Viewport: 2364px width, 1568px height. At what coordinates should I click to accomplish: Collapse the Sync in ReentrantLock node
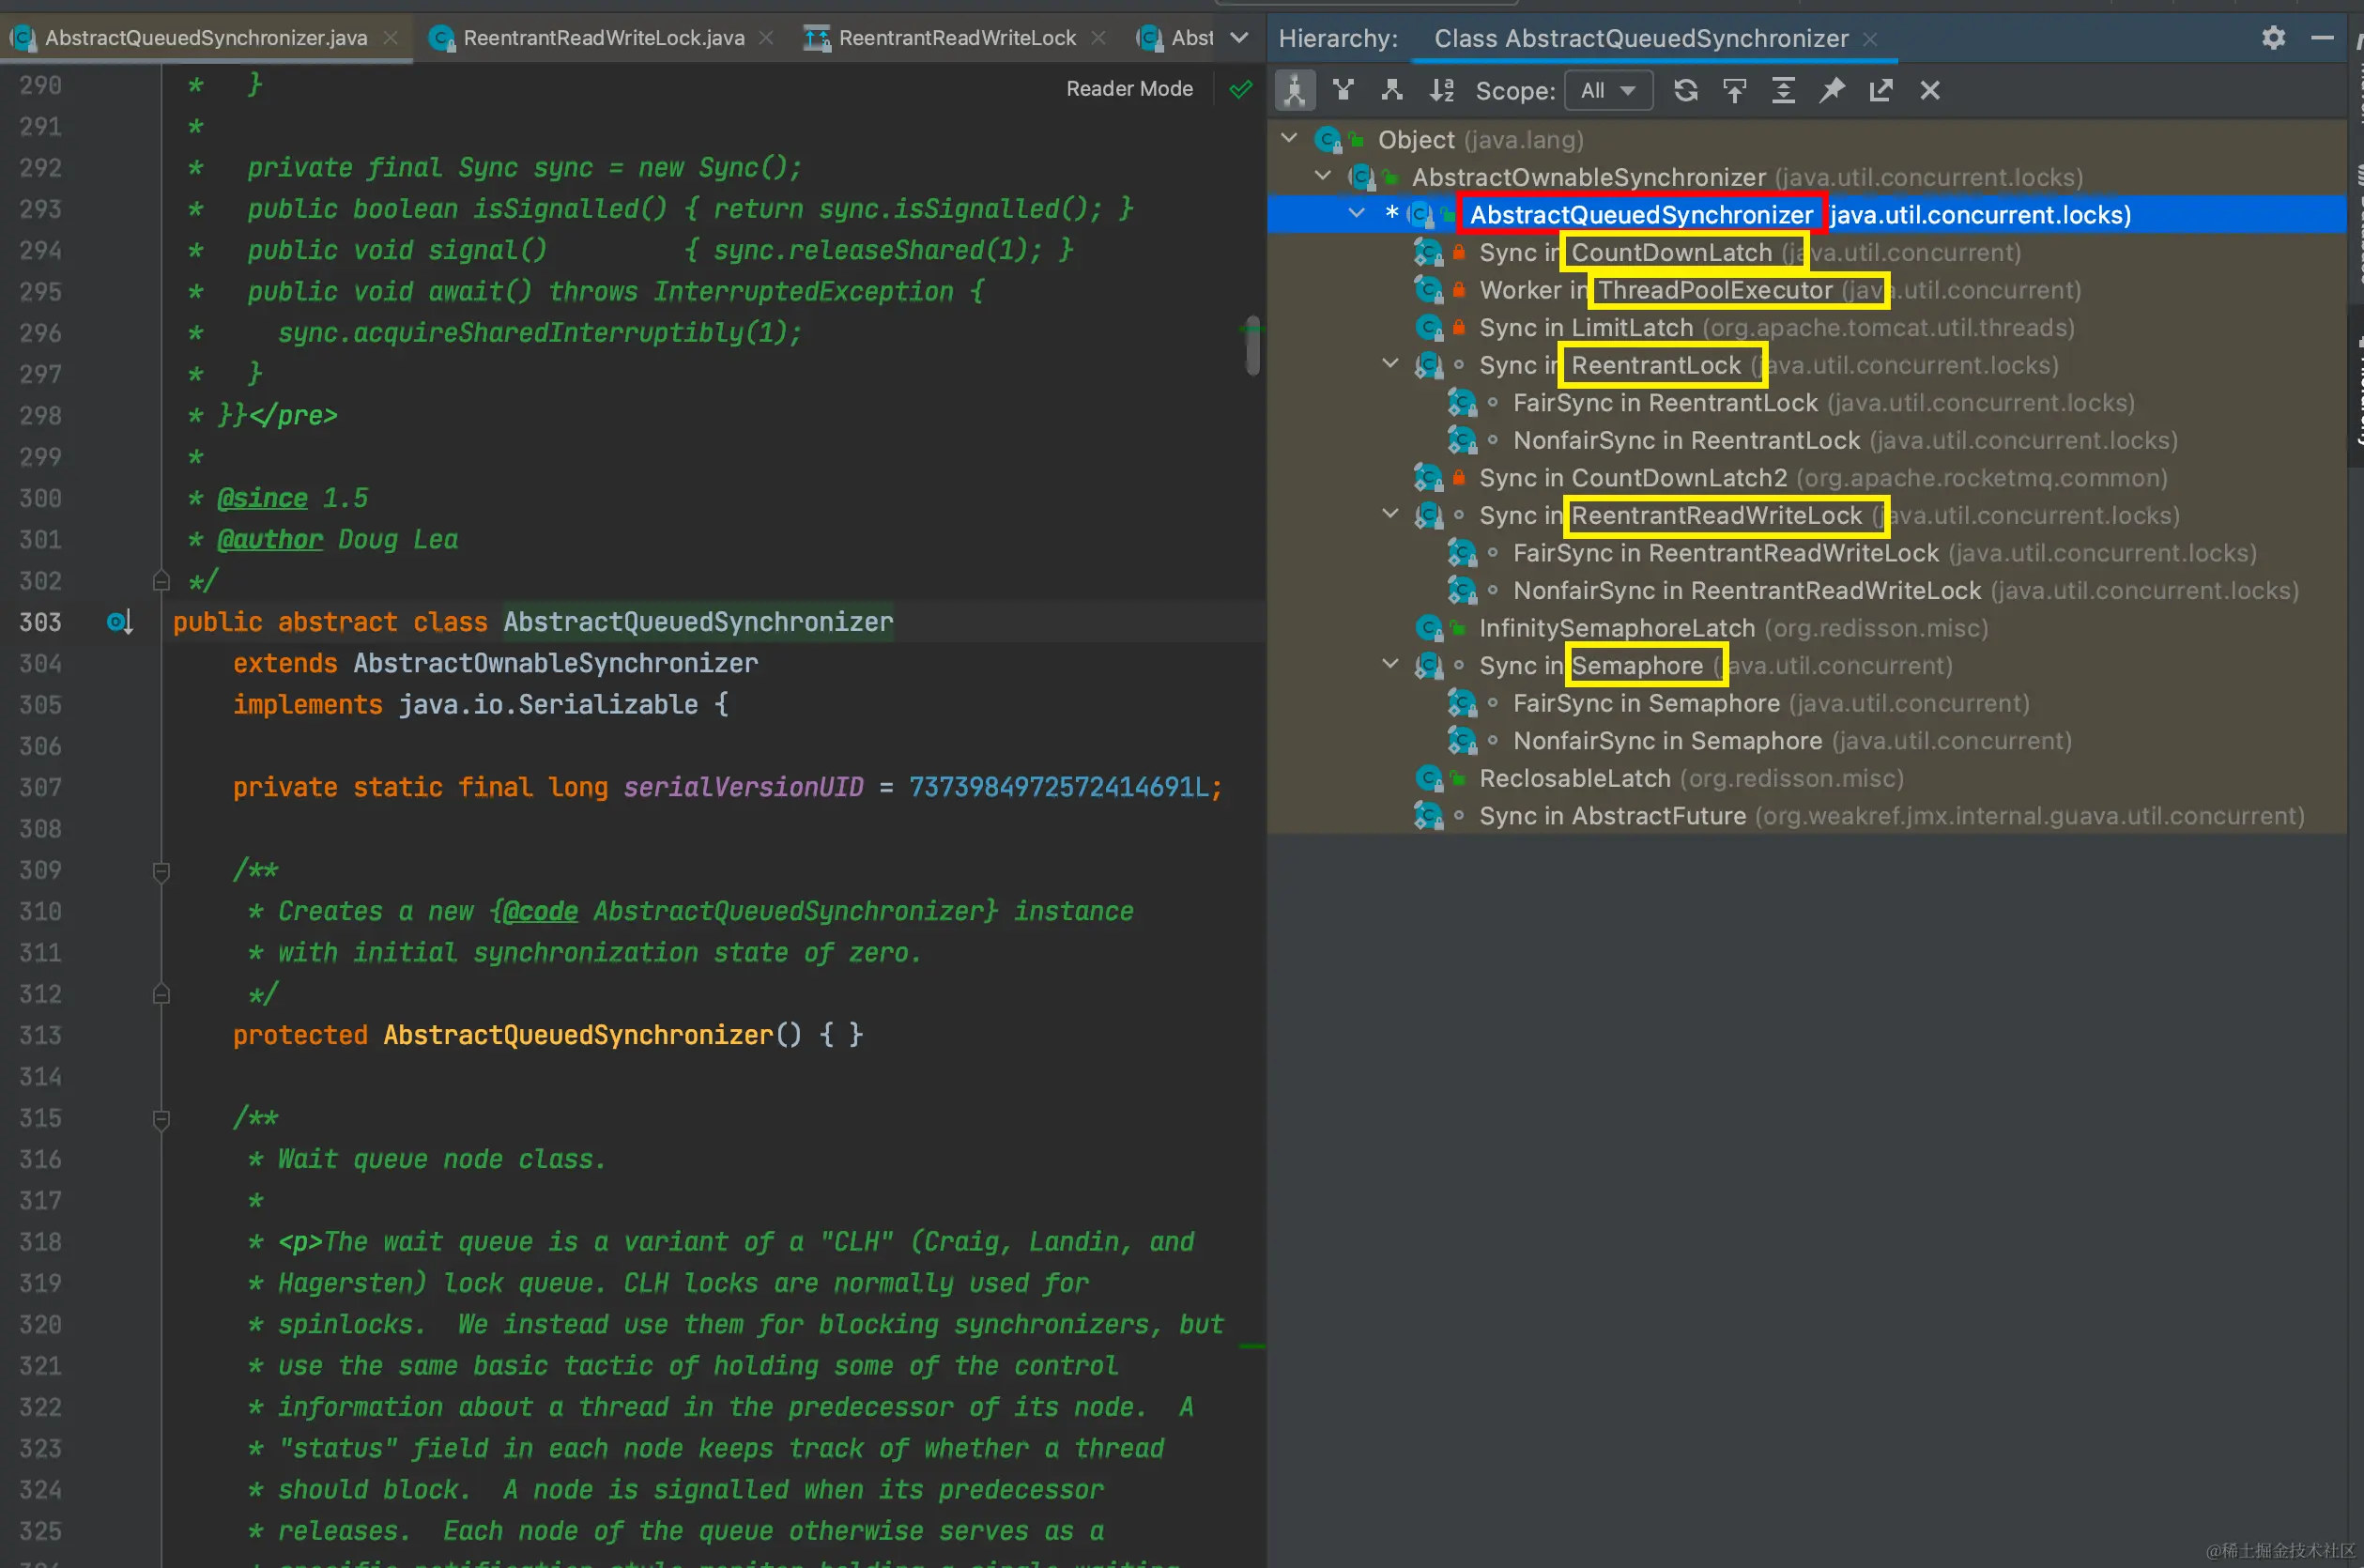(1390, 365)
